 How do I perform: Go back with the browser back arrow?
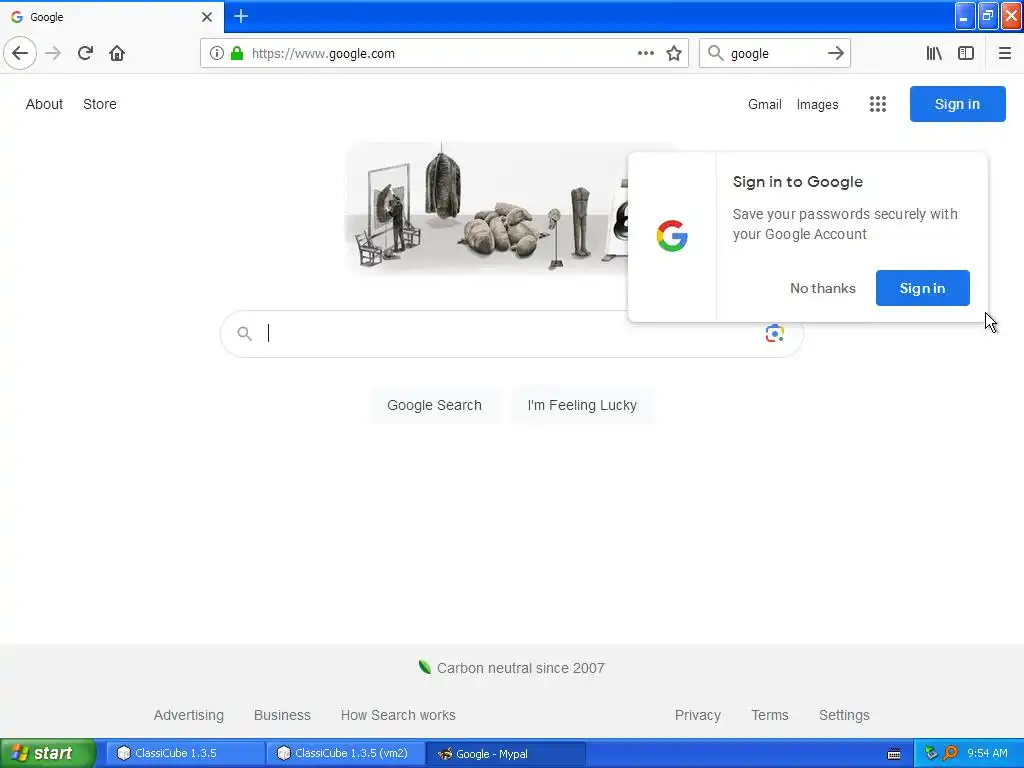pyautogui.click(x=20, y=53)
